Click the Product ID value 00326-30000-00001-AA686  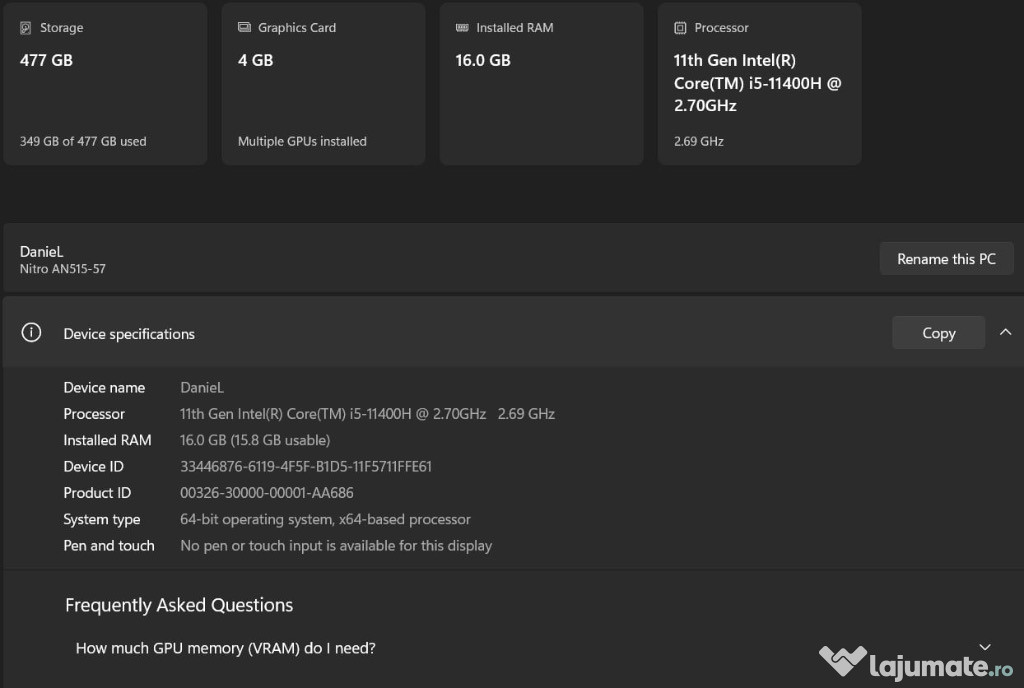click(266, 493)
